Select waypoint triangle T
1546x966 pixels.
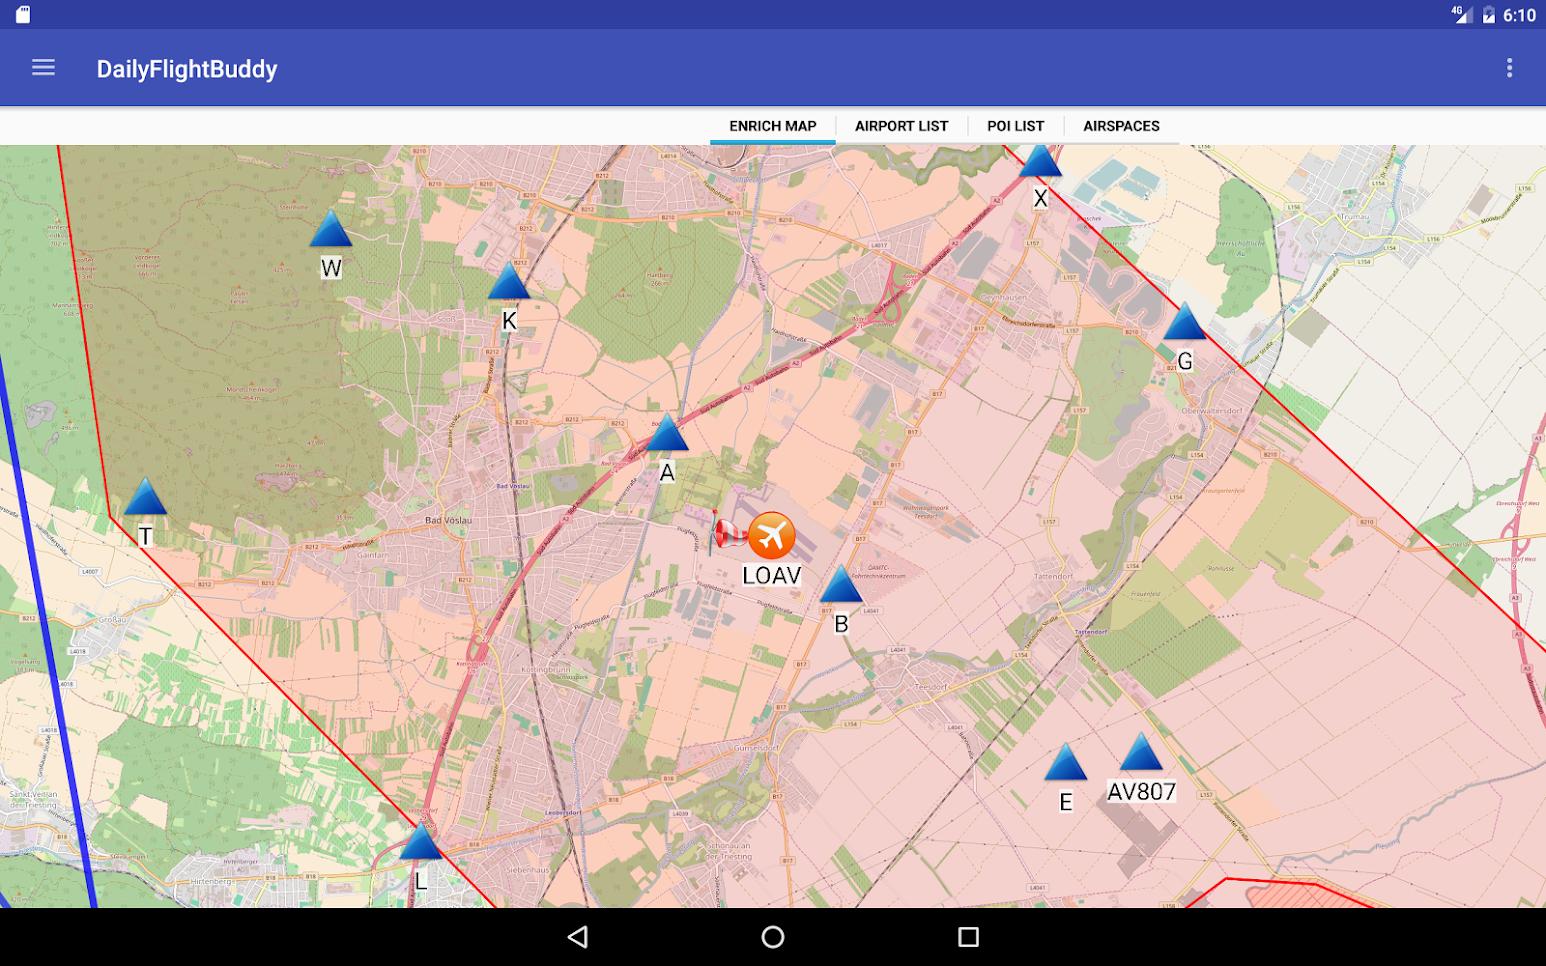pos(145,497)
